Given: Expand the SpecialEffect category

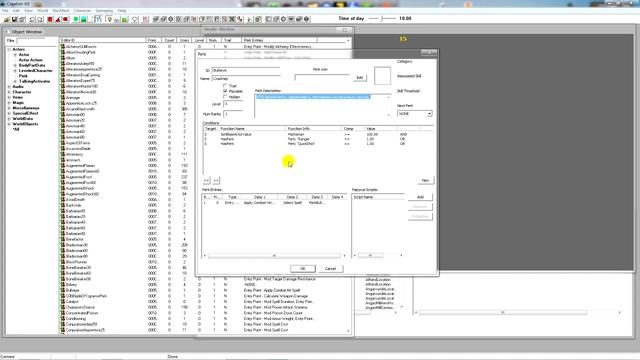Looking at the screenshot, I should tap(9, 113).
